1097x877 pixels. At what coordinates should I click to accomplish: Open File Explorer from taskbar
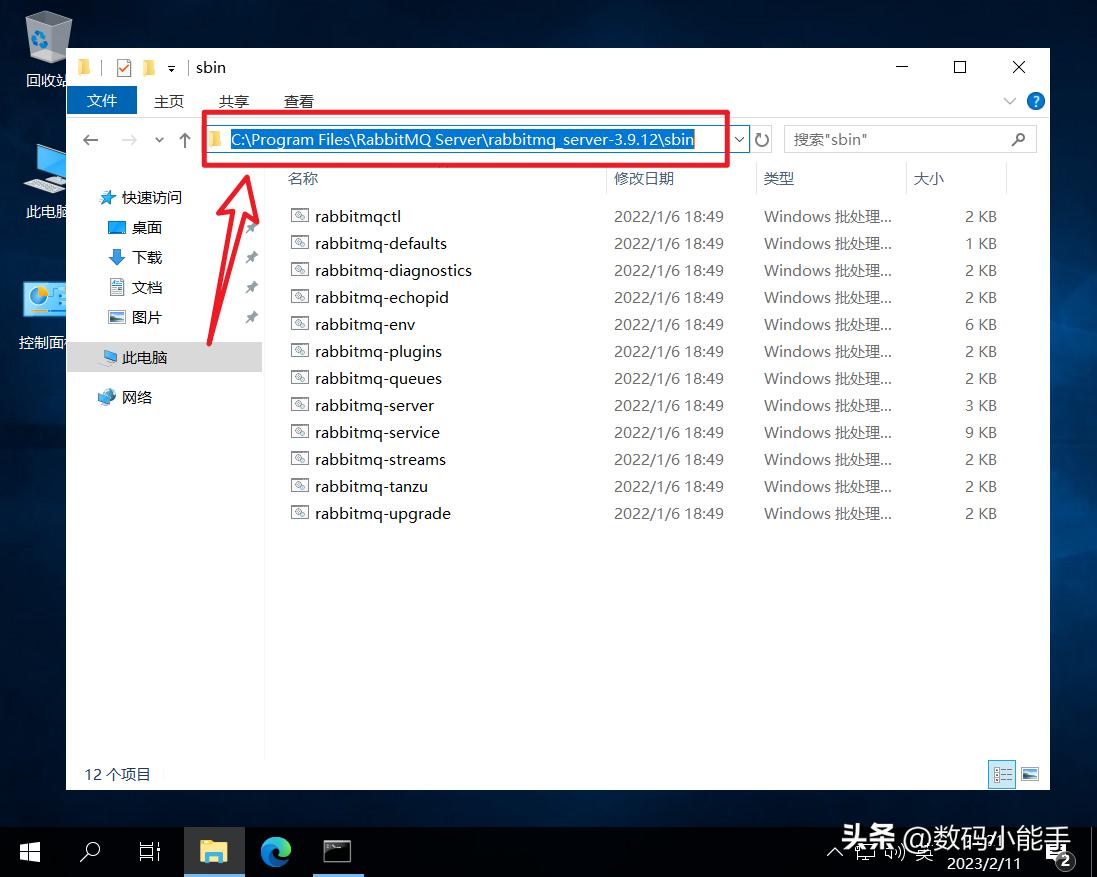(213, 851)
